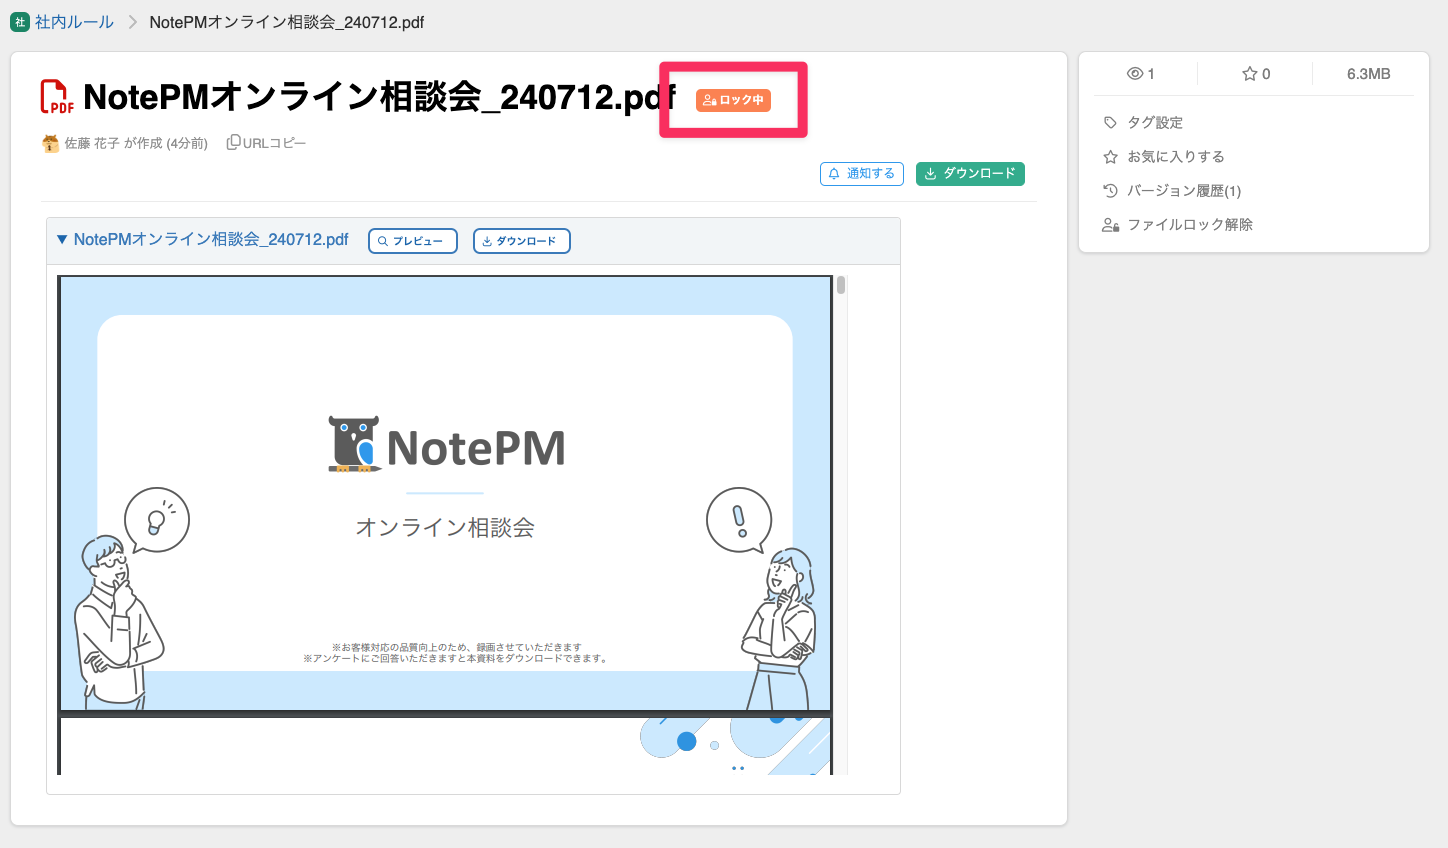Click the eye view count icon
The height and width of the screenshot is (848, 1448).
[1134, 74]
